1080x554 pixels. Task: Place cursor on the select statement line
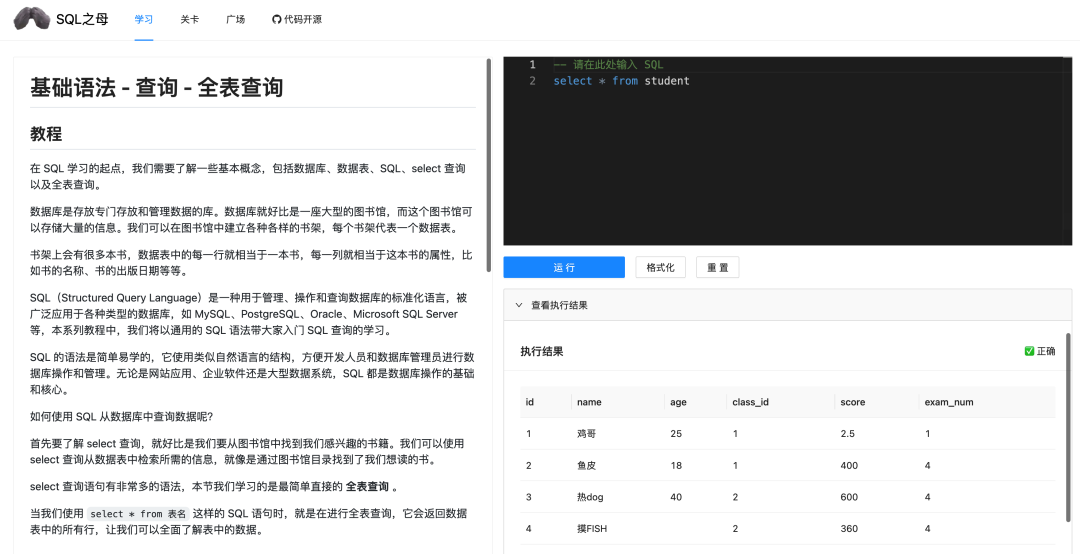621,81
